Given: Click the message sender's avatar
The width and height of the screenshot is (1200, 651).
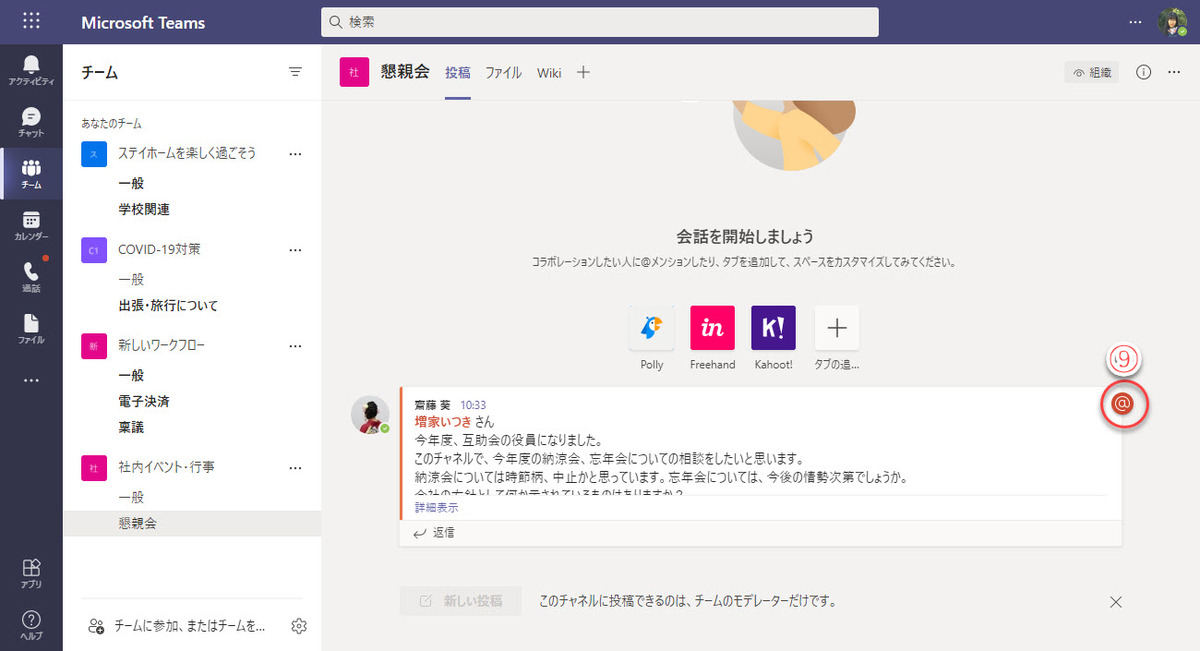Looking at the screenshot, I should (370, 414).
